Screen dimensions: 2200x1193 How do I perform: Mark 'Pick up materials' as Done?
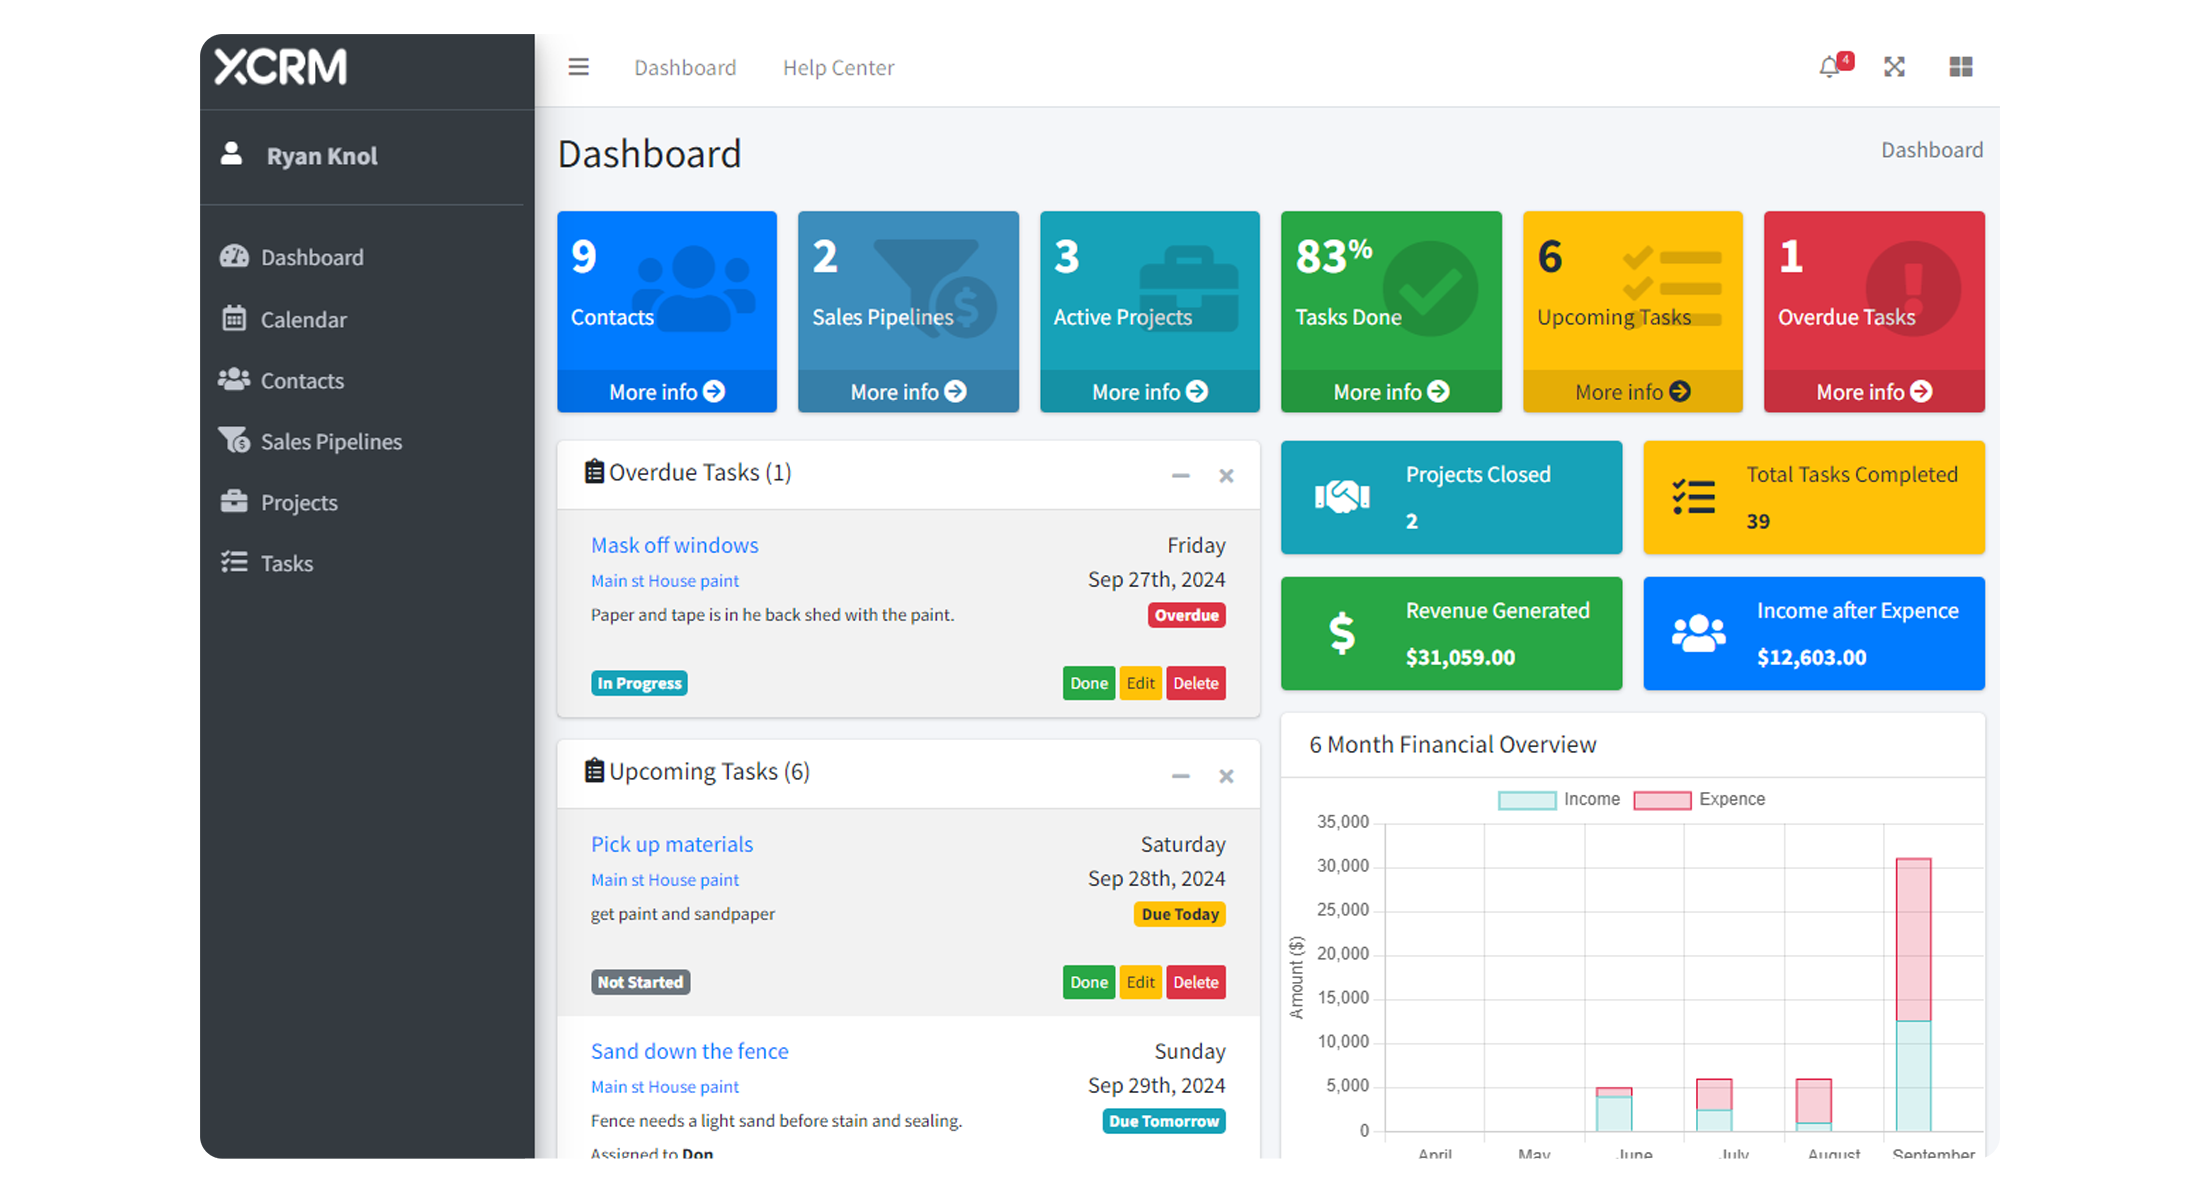(1088, 982)
